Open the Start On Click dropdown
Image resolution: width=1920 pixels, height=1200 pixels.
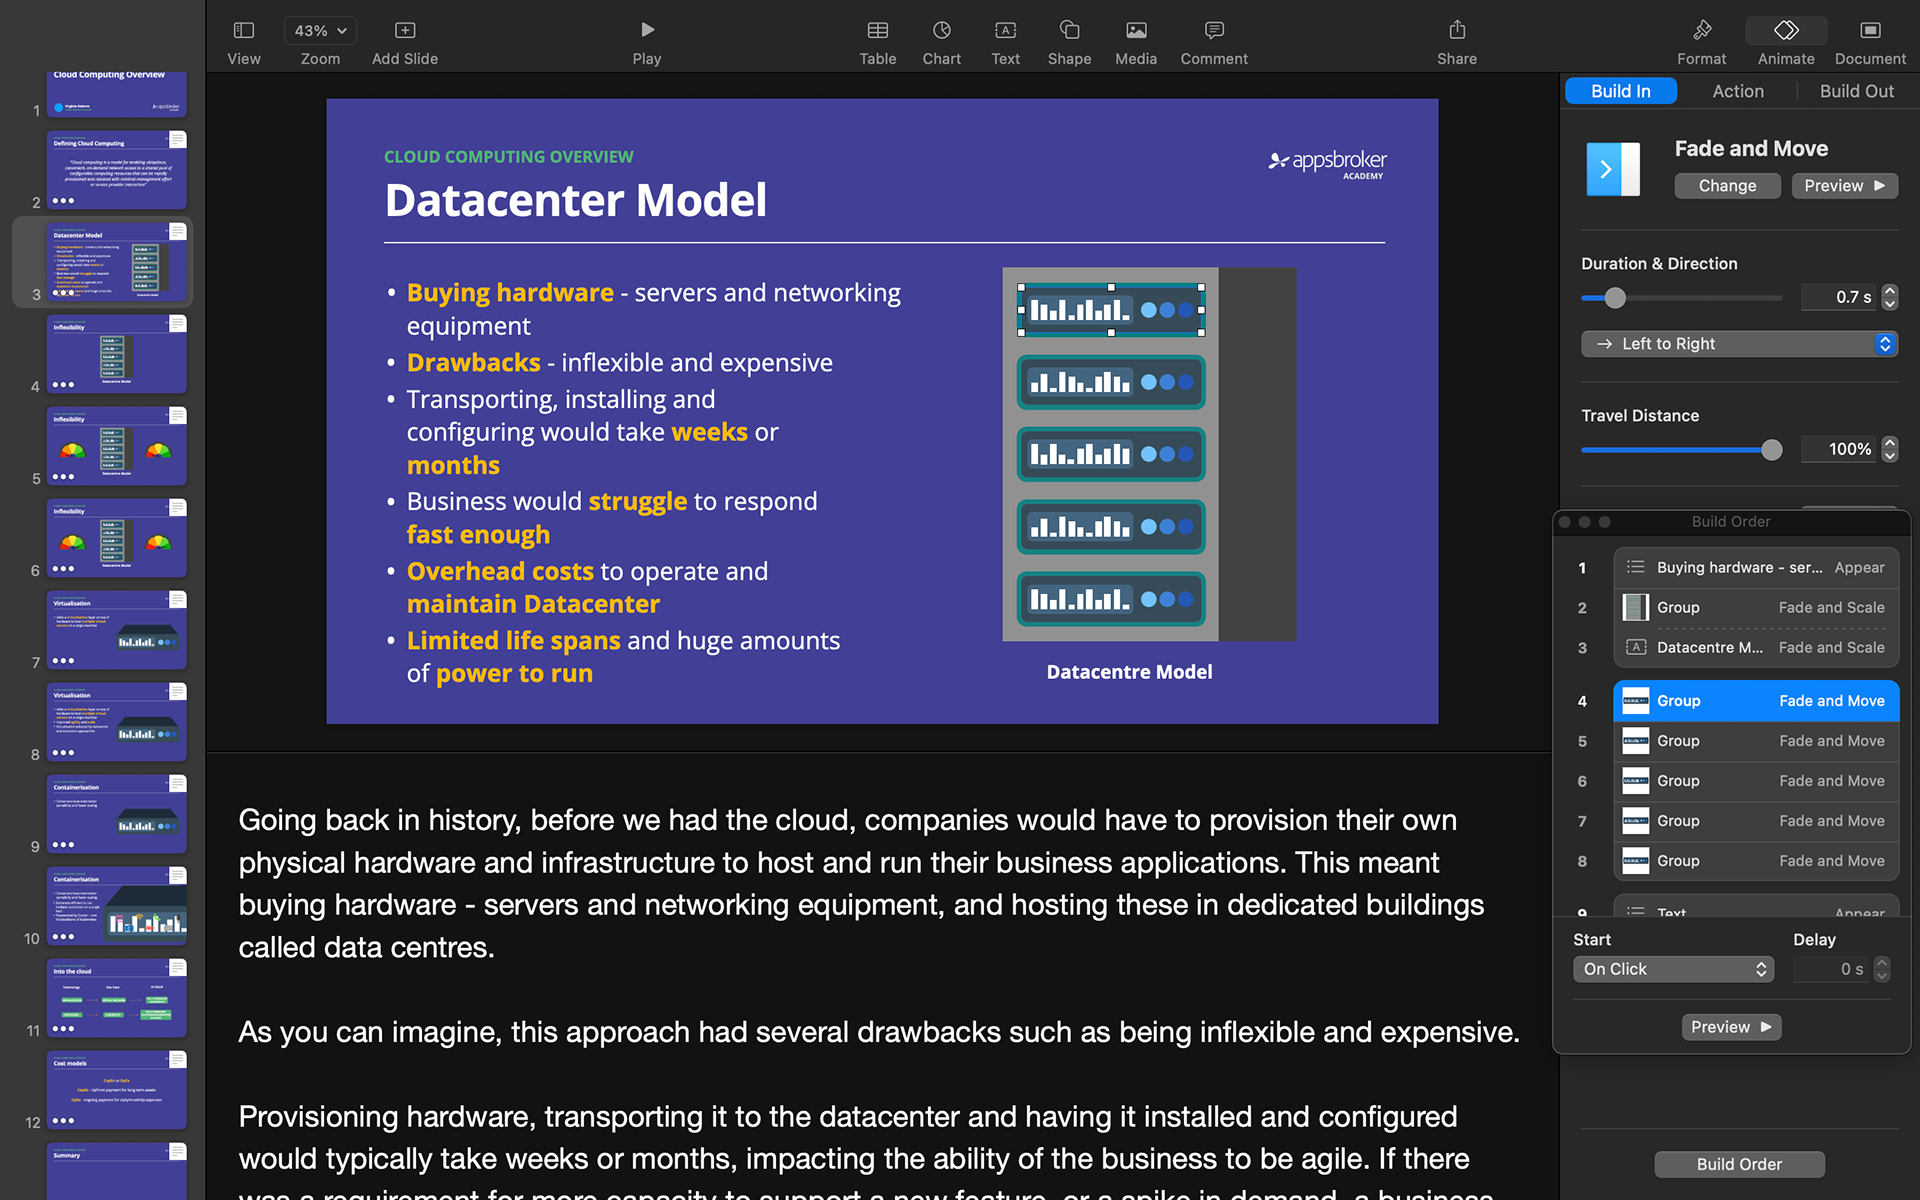click(1673, 969)
